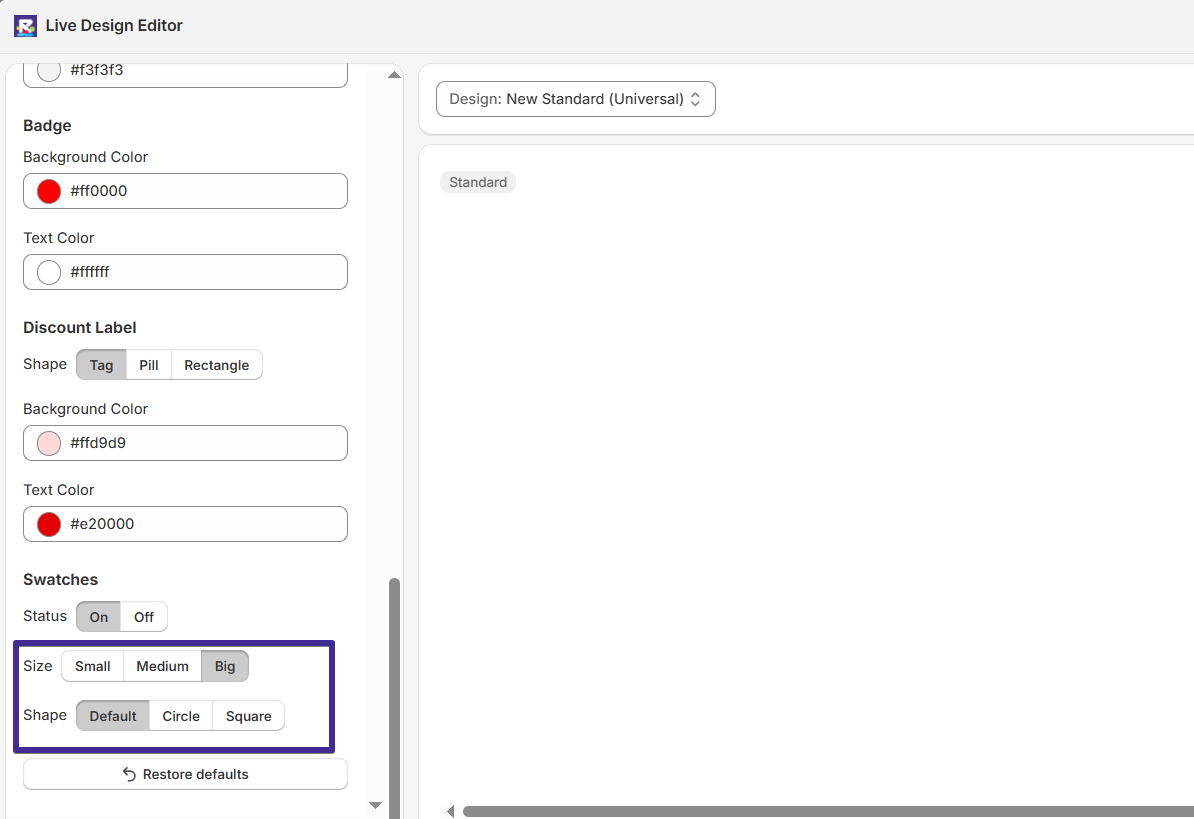Click the #f3f3f3 color field
1194x819 pixels.
[186, 75]
